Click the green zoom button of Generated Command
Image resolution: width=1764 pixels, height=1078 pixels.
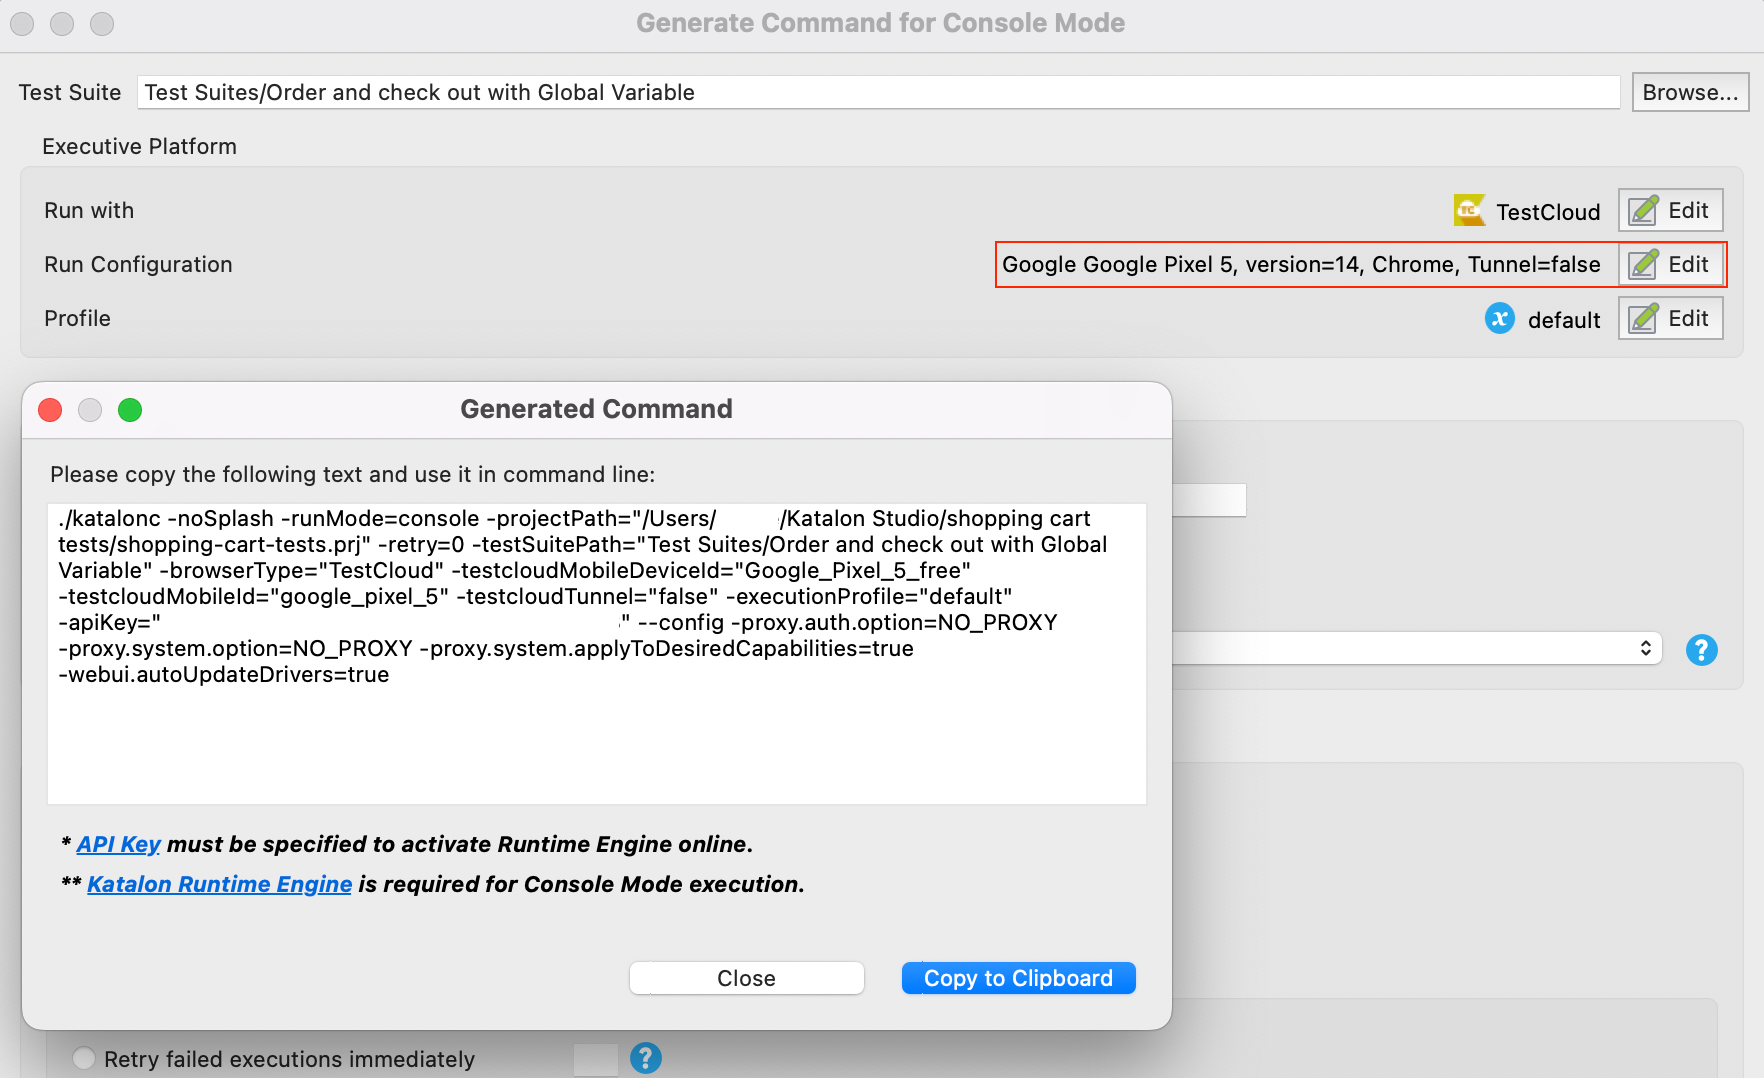tap(130, 410)
